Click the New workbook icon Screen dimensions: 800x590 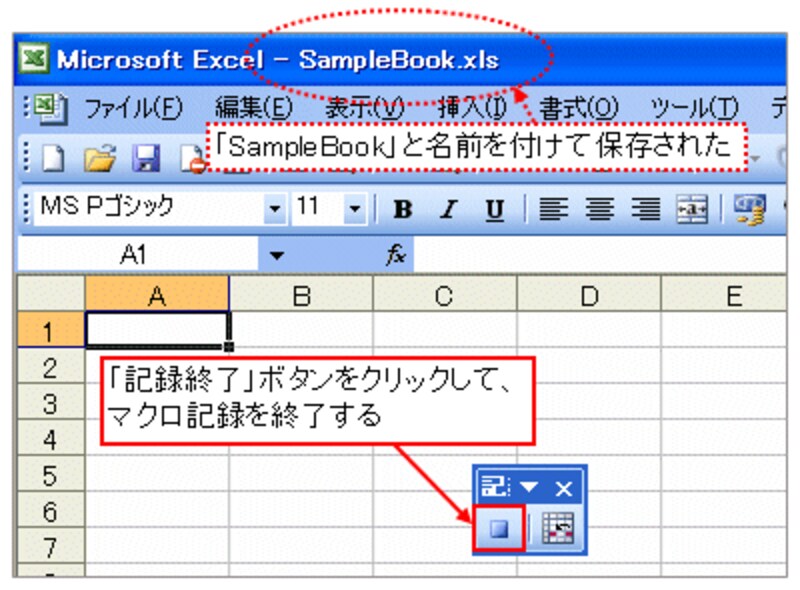(54, 158)
